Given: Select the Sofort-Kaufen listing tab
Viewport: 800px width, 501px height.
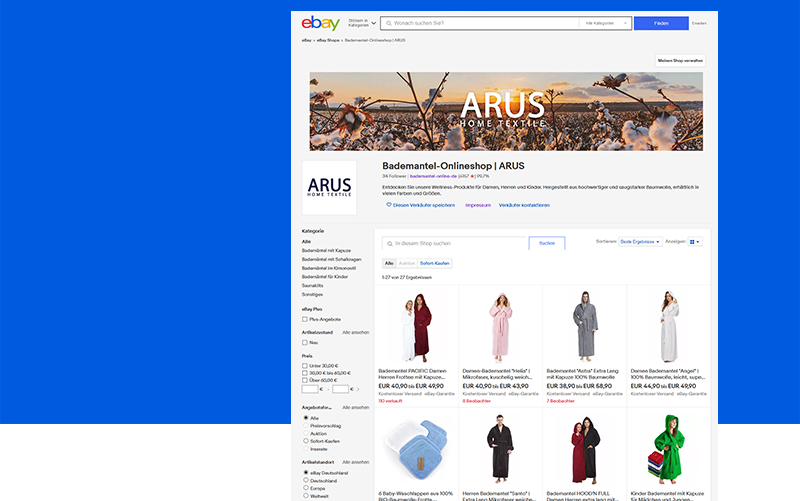Looking at the screenshot, I should click(x=435, y=263).
